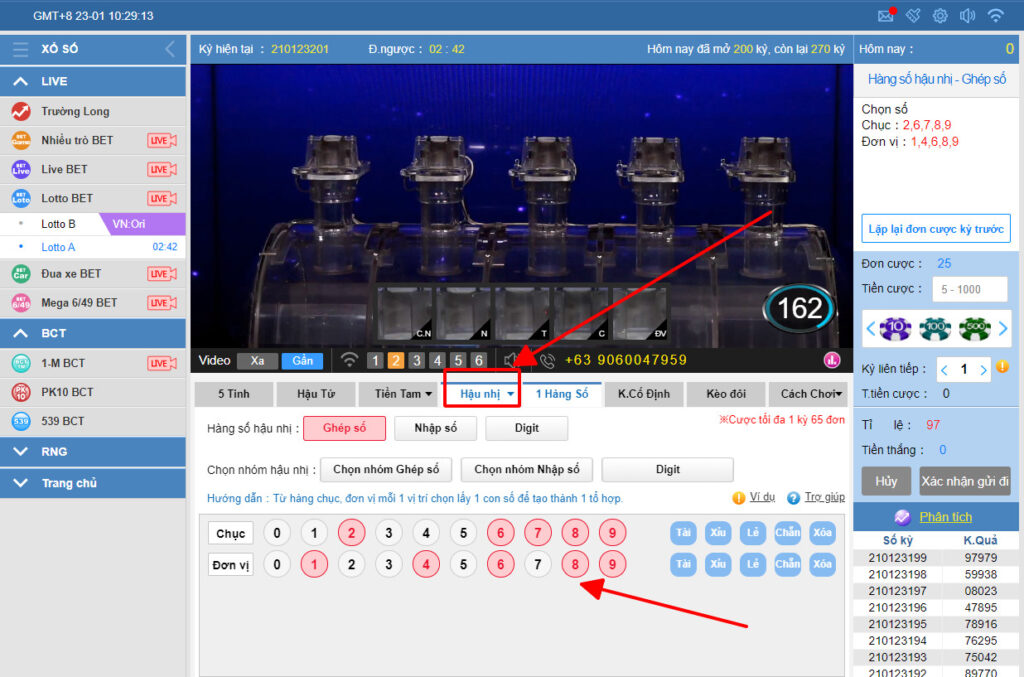
Task: Click the Tiền cược input field
Action: click(971, 289)
